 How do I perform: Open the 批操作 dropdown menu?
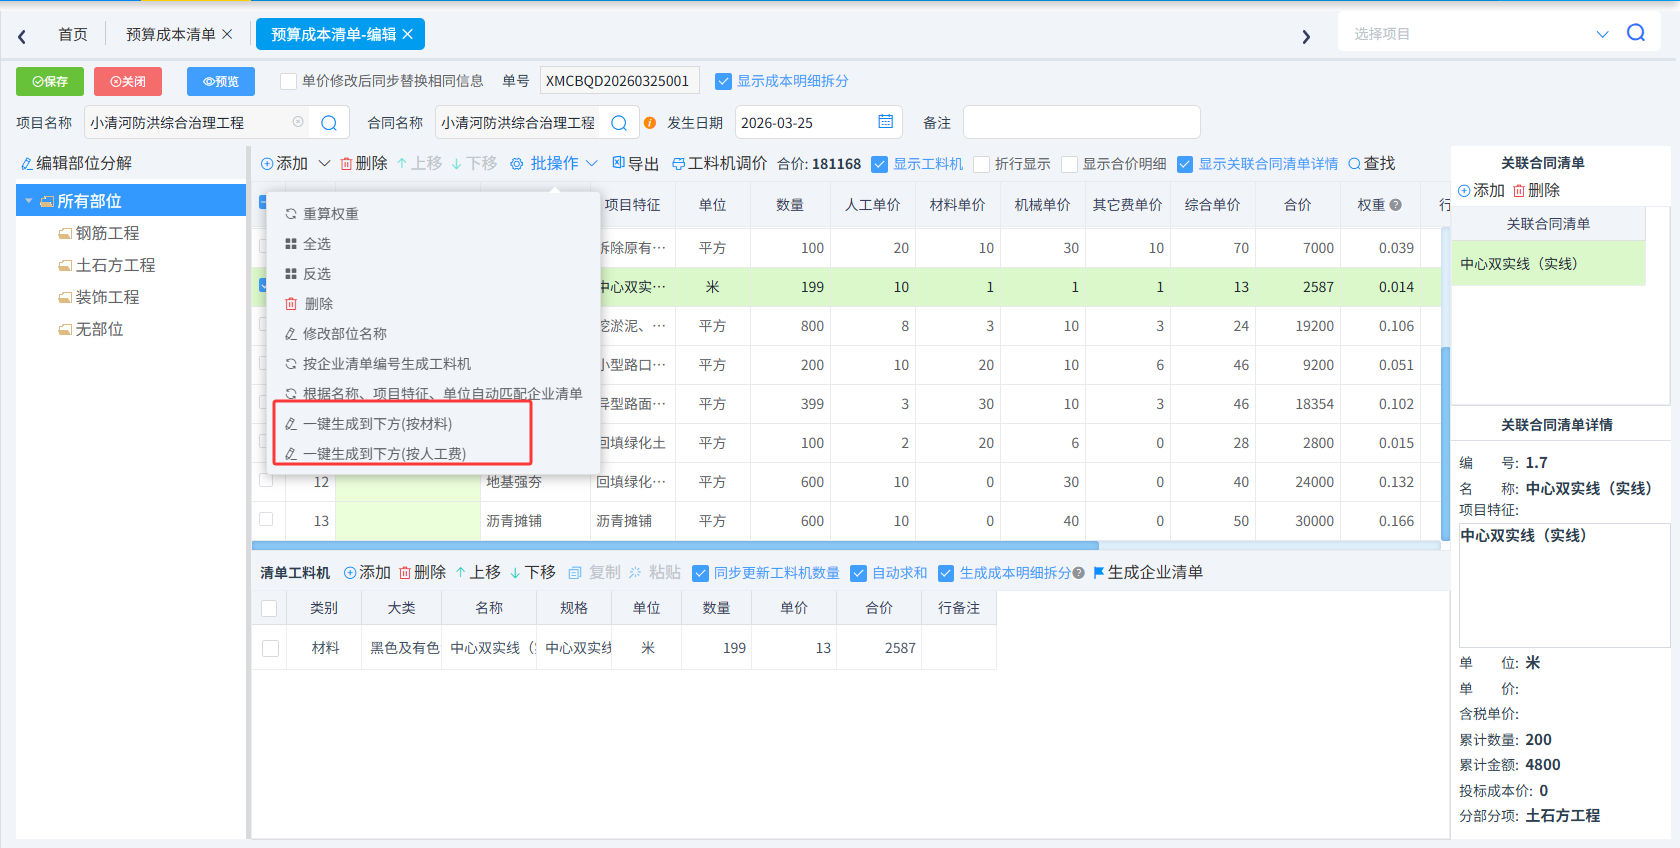coord(553,163)
